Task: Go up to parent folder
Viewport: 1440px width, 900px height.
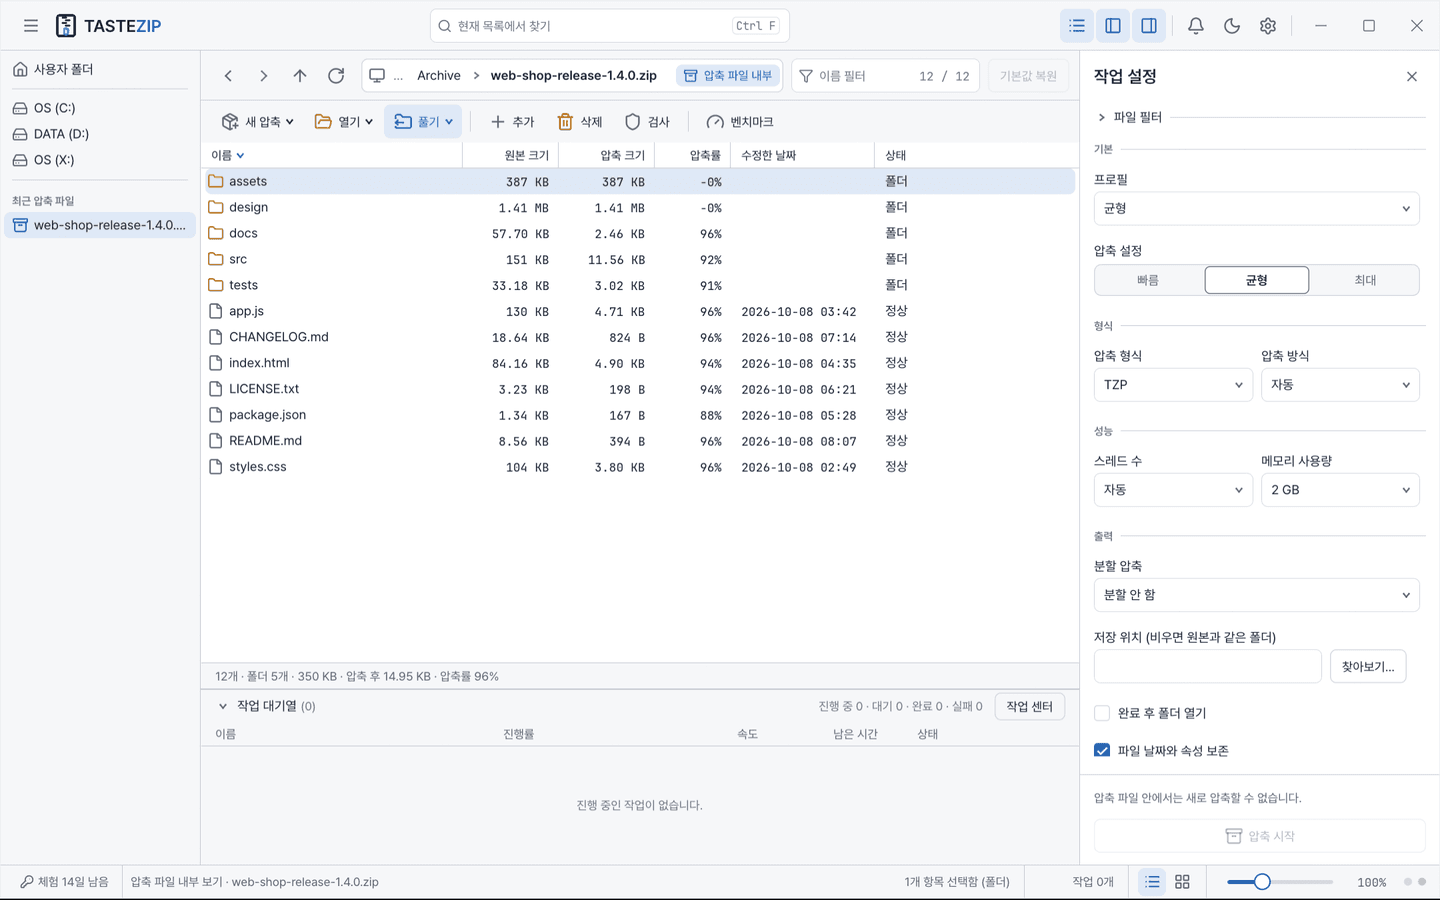Action: click(x=300, y=76)
